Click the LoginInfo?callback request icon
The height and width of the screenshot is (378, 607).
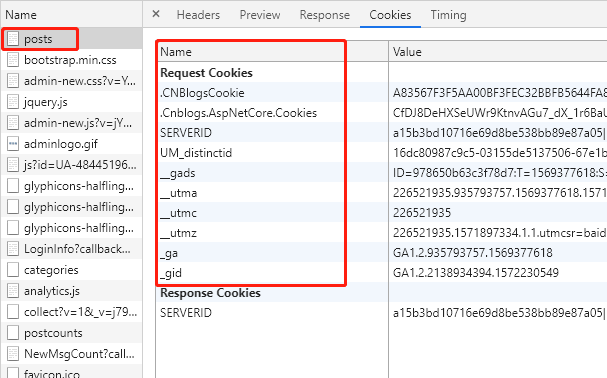click(x=13, y=249)
